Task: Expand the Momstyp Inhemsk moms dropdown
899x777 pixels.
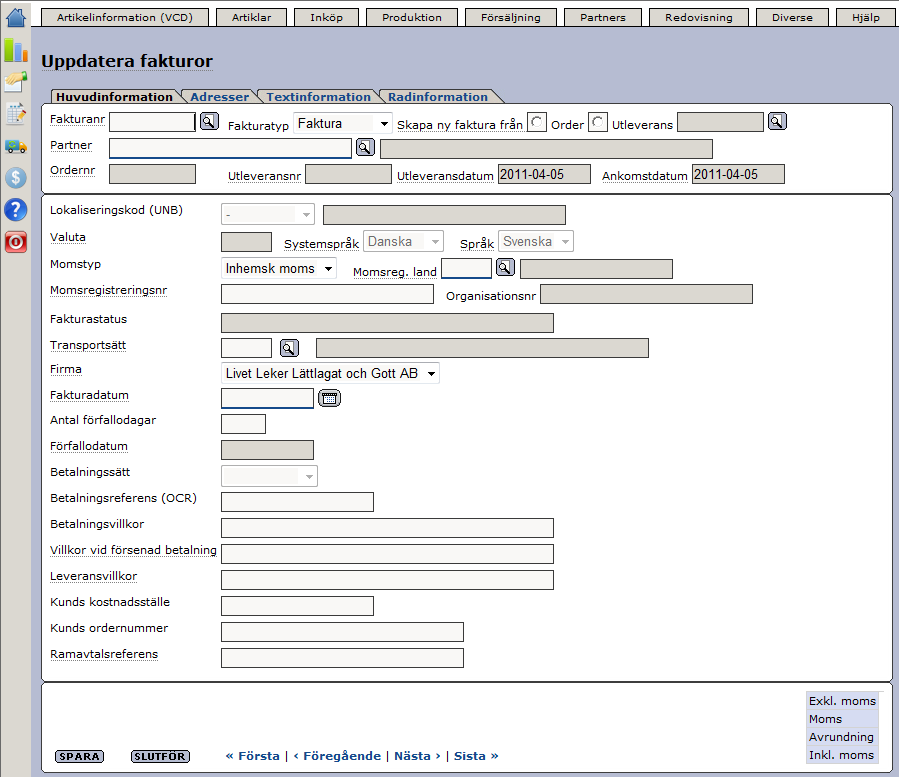Action: (279, 268)
